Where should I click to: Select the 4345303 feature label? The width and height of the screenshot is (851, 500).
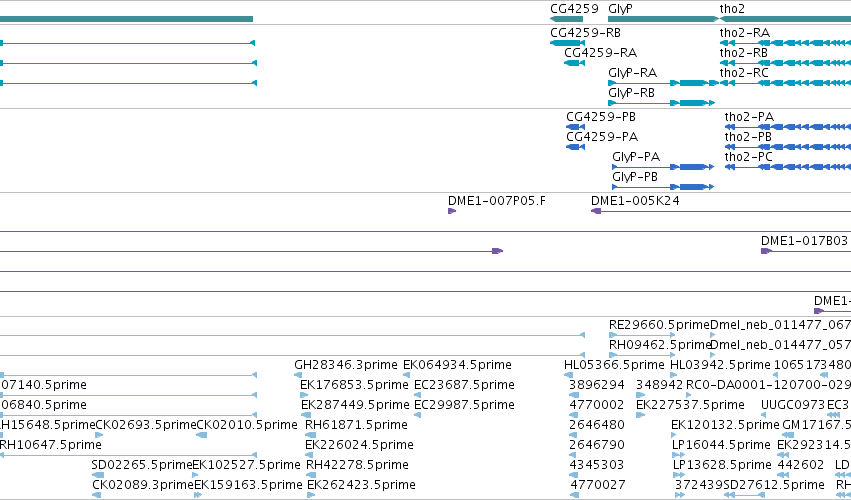pyautogui.click(x=597, y=465)
